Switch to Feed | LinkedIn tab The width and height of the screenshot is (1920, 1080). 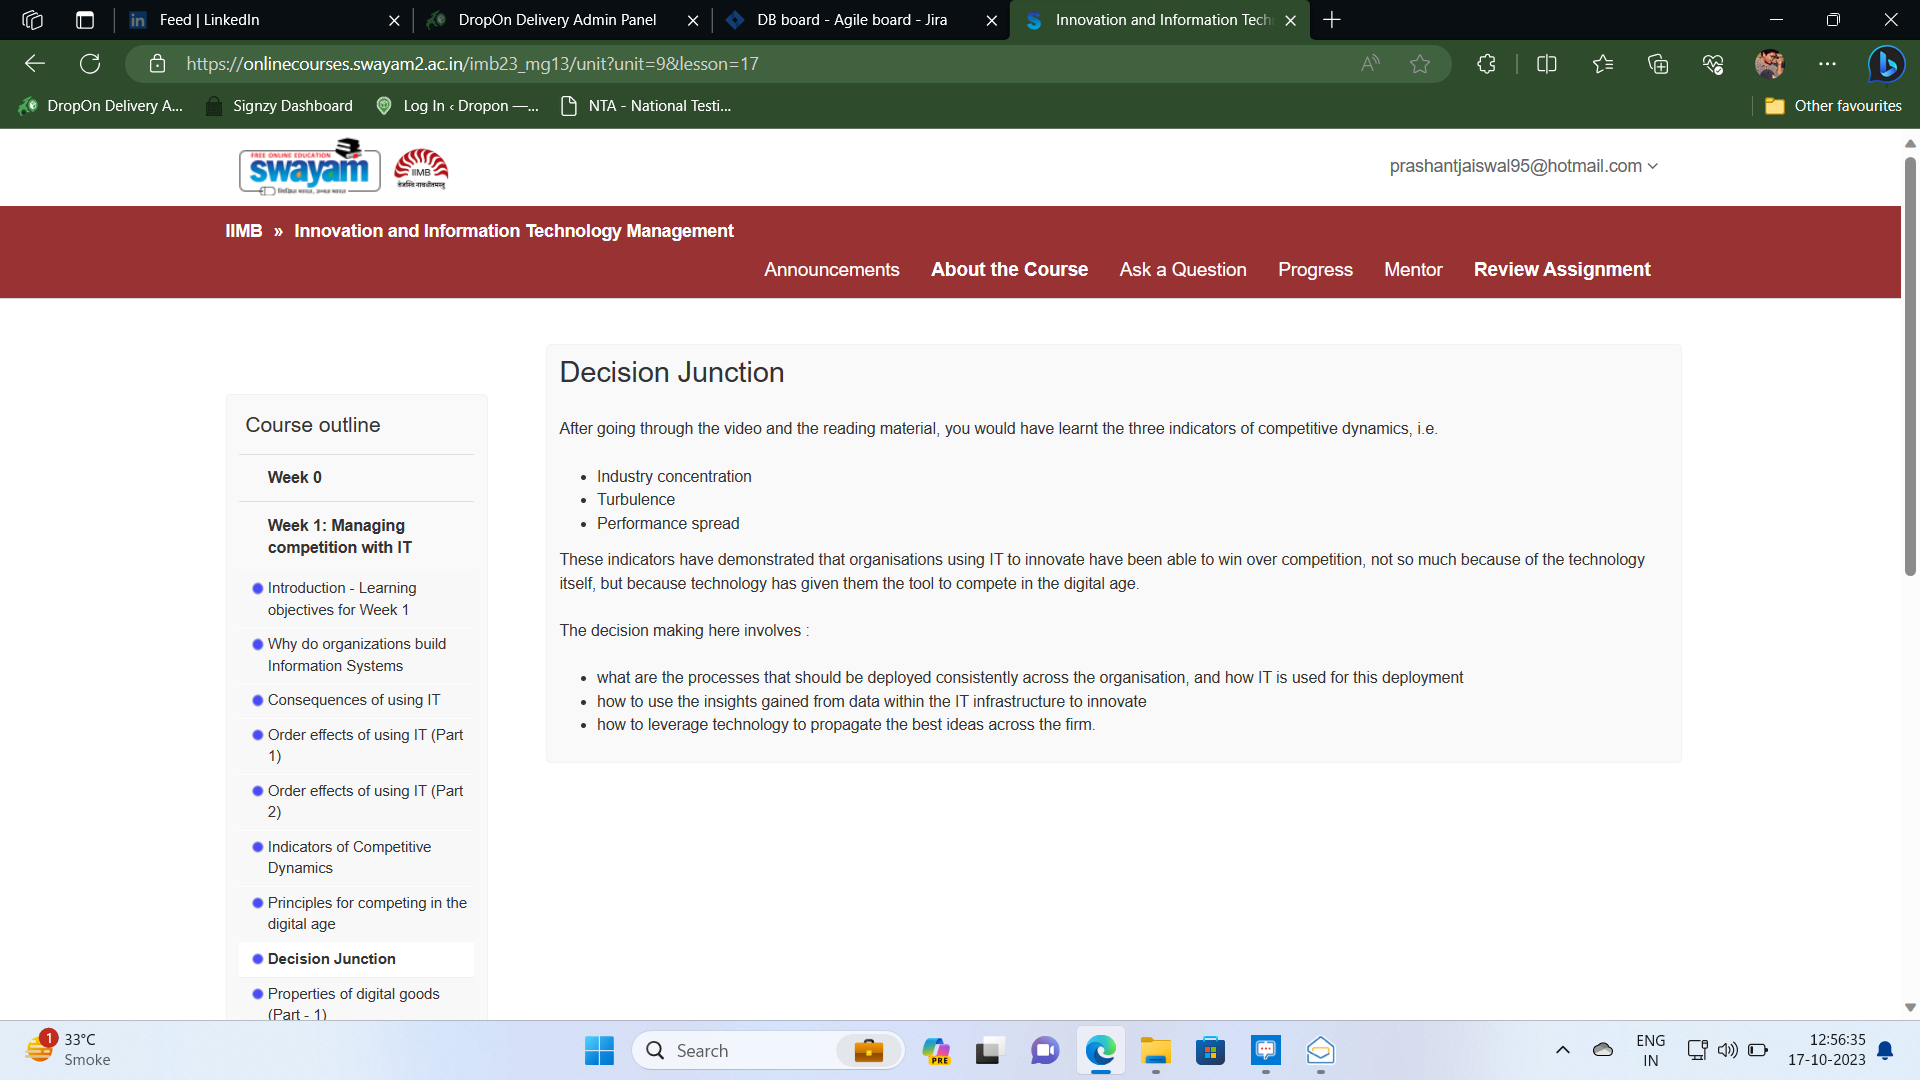click(262, 20)
